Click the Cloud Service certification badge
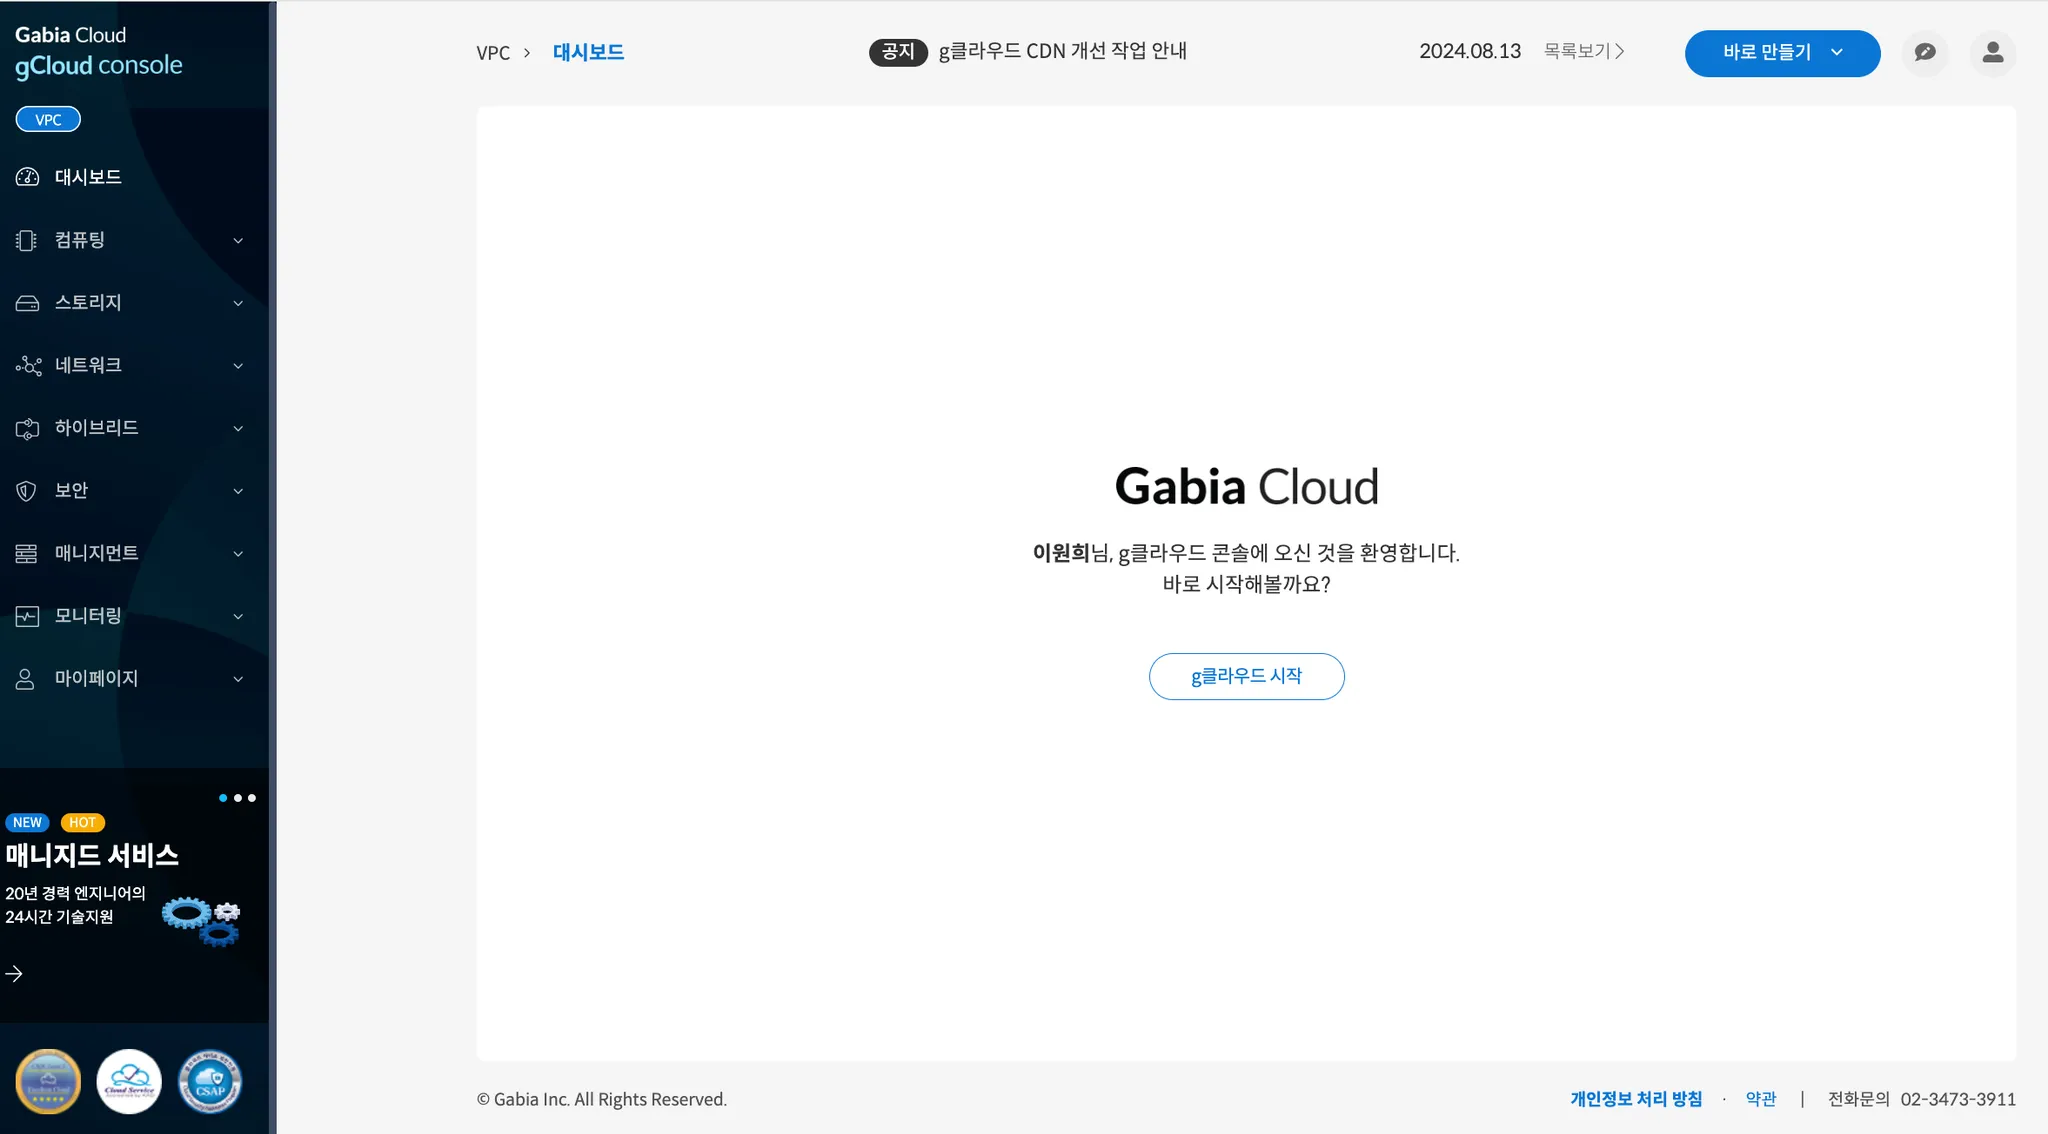 (129, 1081)
